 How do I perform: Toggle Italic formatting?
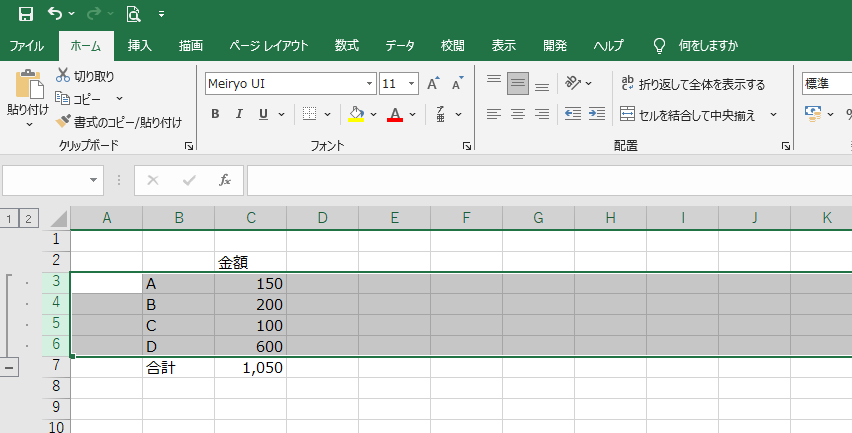[x=240, y=114]
